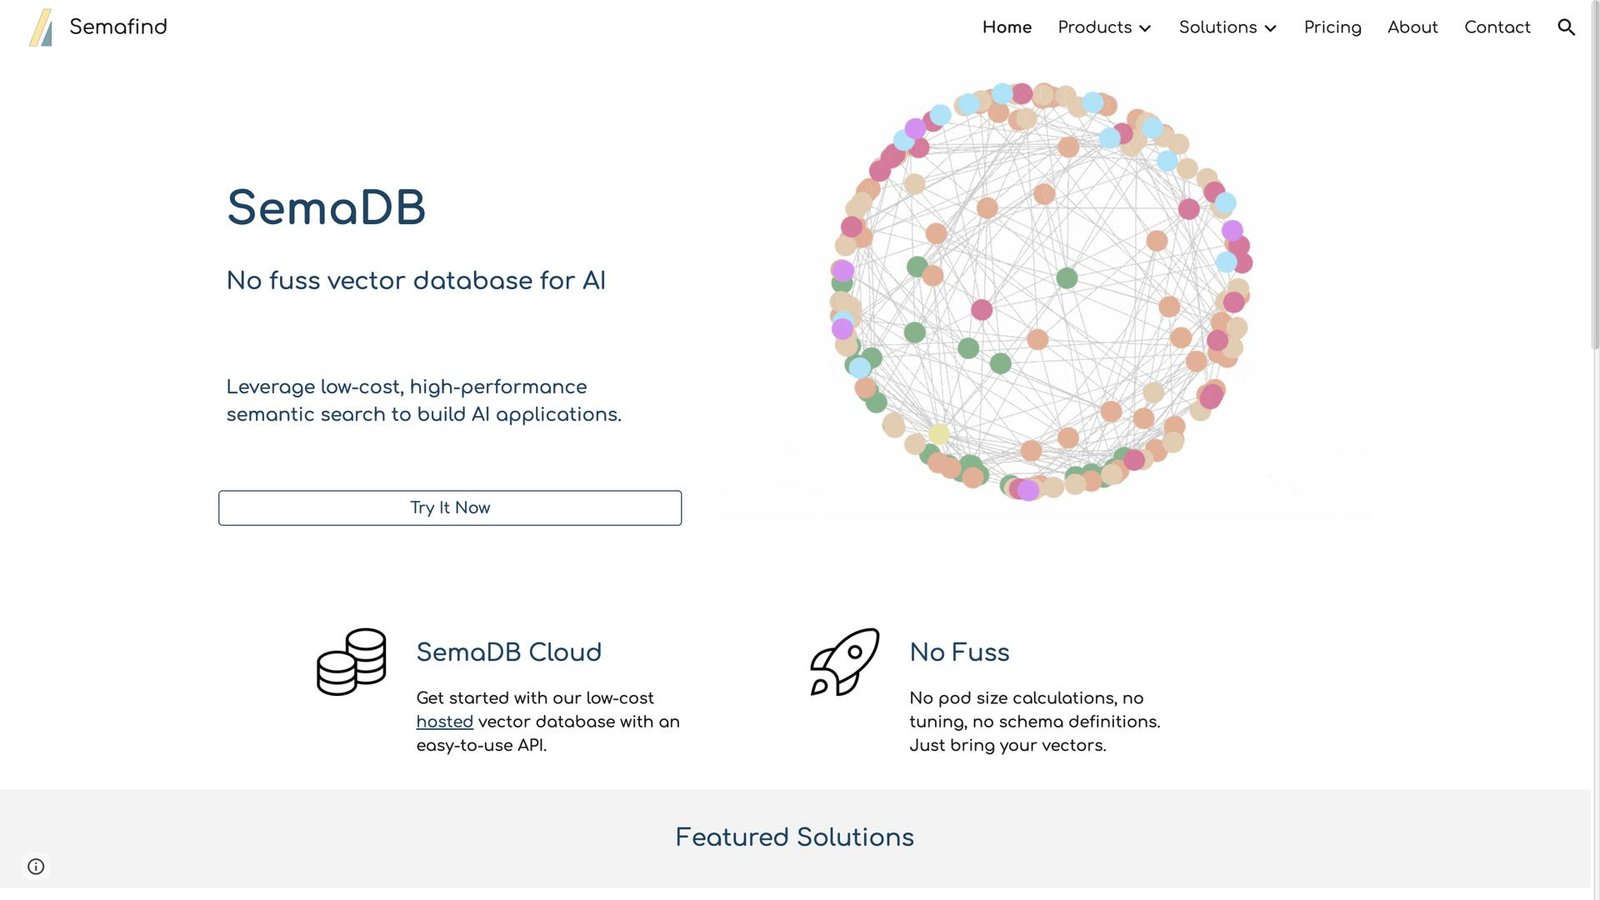This screenshot has height=900, width=1600.
Task: Expand the Products dropdown chevron
Action: coord(1145,28)
